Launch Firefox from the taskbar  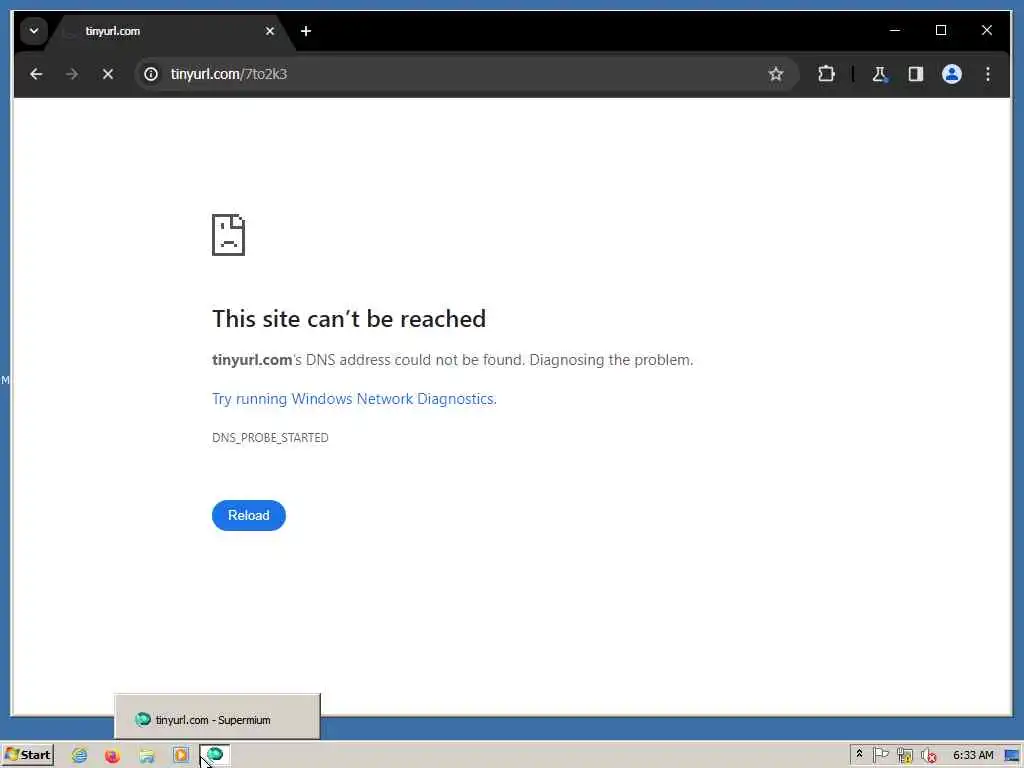[112, 756]
